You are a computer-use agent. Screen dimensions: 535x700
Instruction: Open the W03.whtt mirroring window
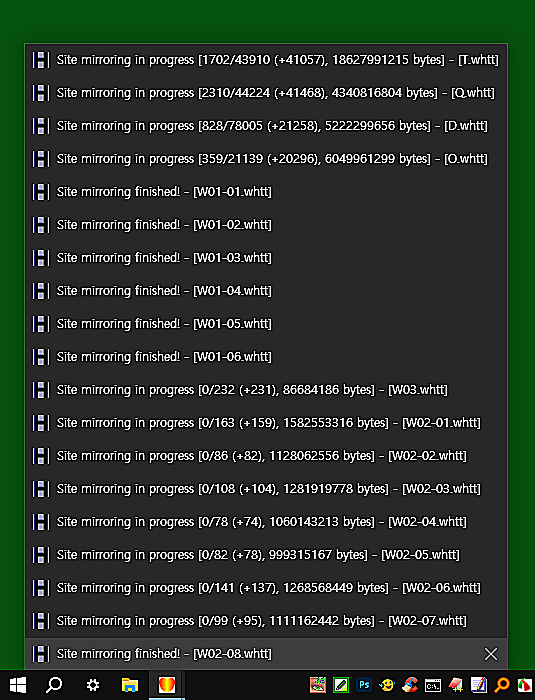pyautogui.click(x=266, y=390)
